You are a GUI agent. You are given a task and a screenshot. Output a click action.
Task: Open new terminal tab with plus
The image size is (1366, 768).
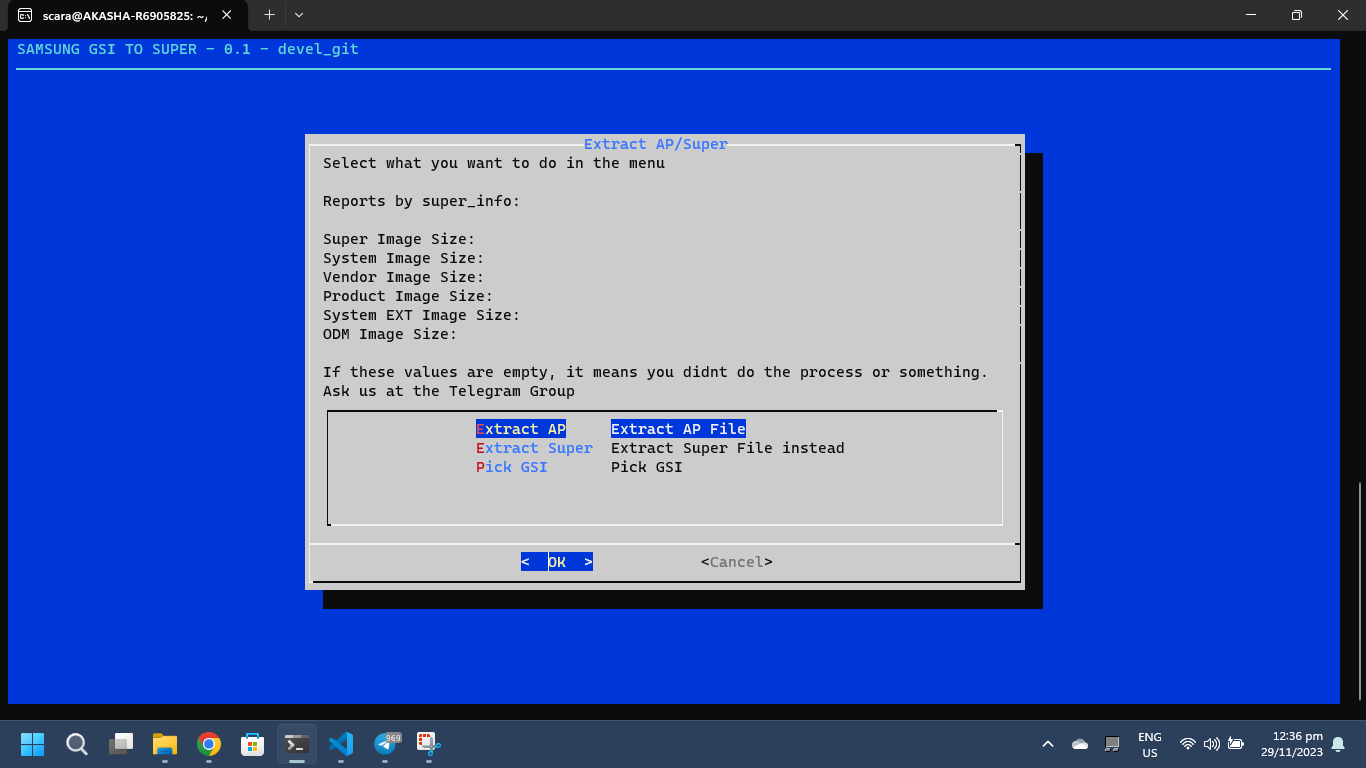click(x=269, y=15)
